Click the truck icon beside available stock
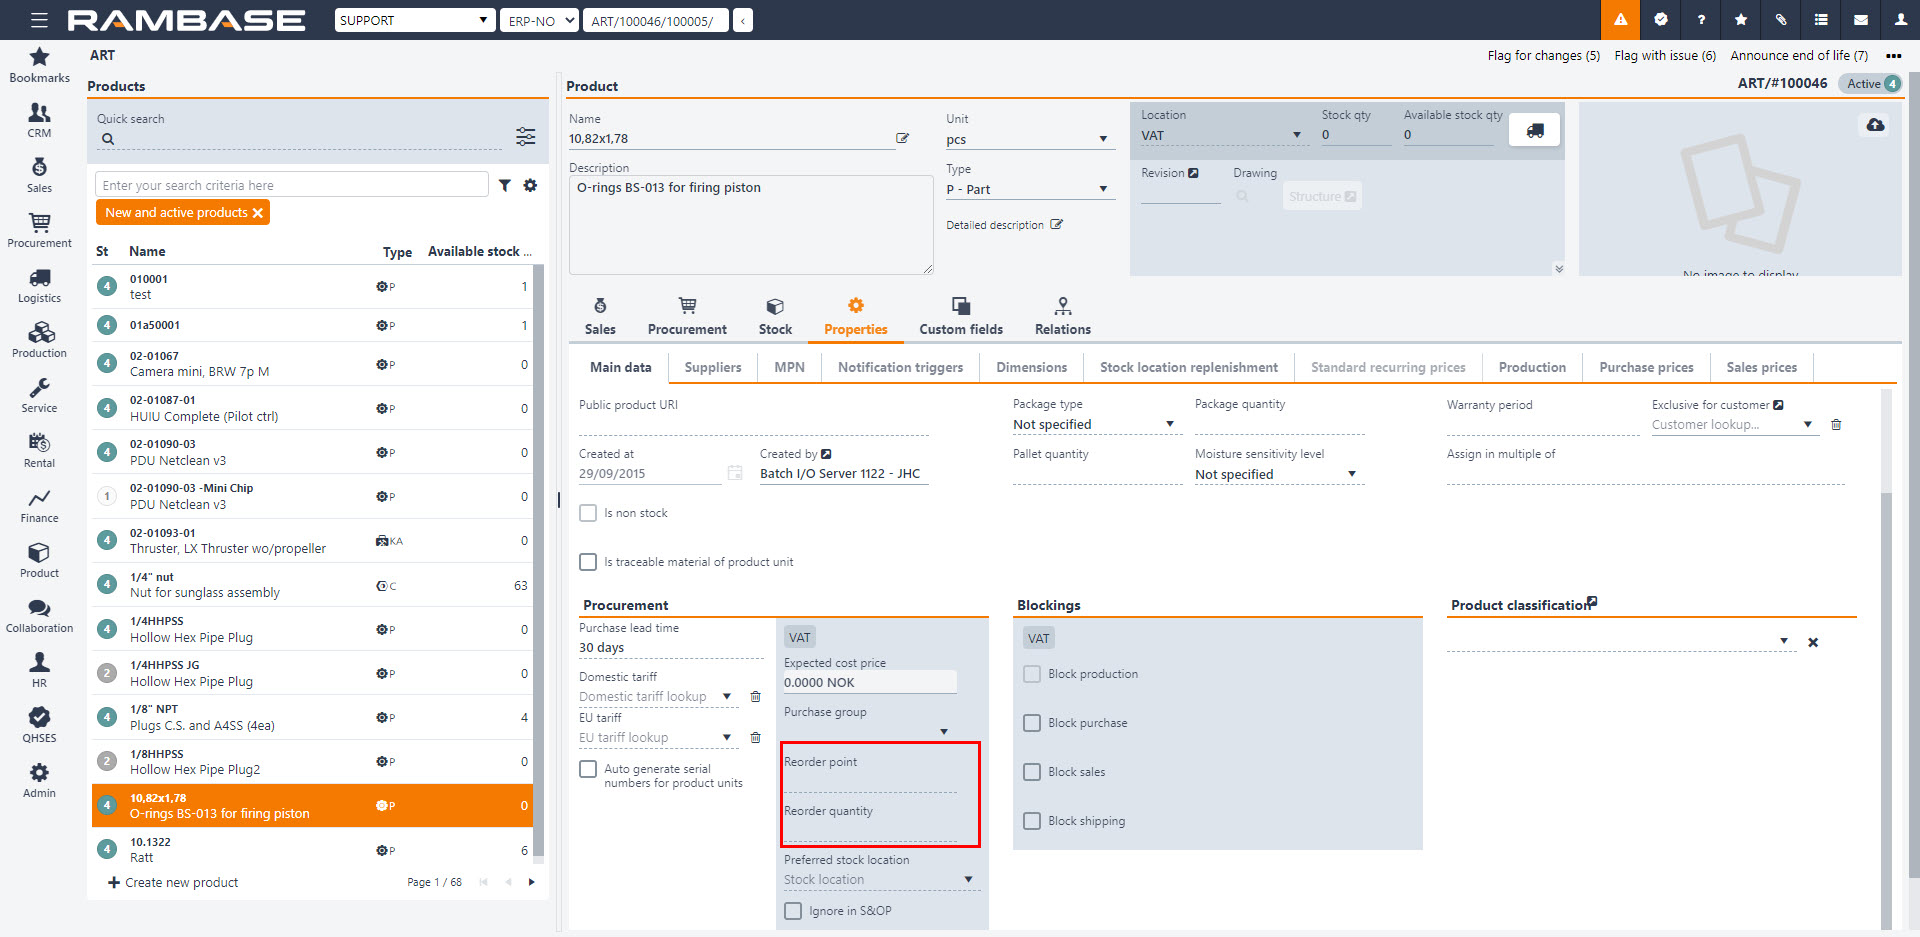 1534,131
